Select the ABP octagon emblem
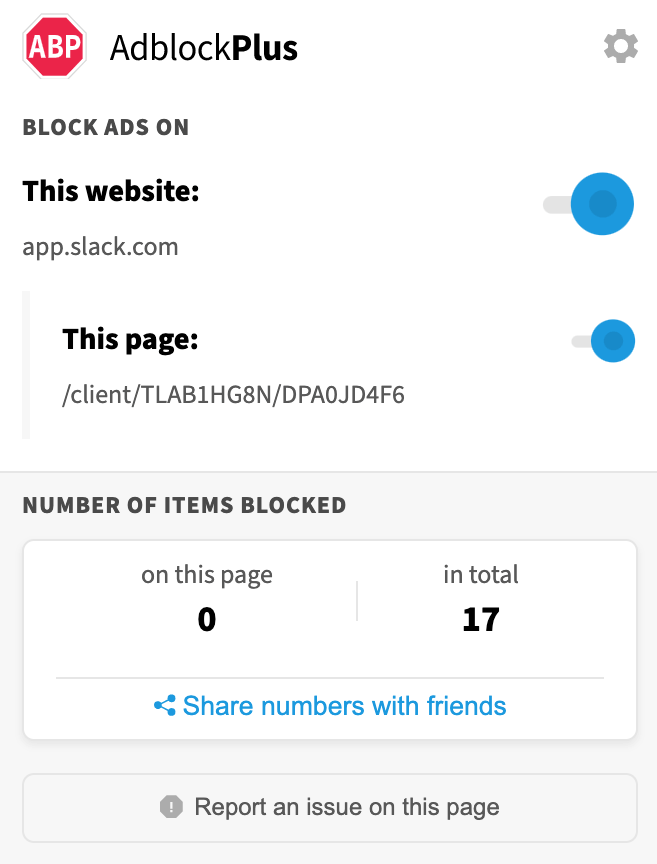The width and height of the screenshot is (657, 864). [x=54, y=46]
